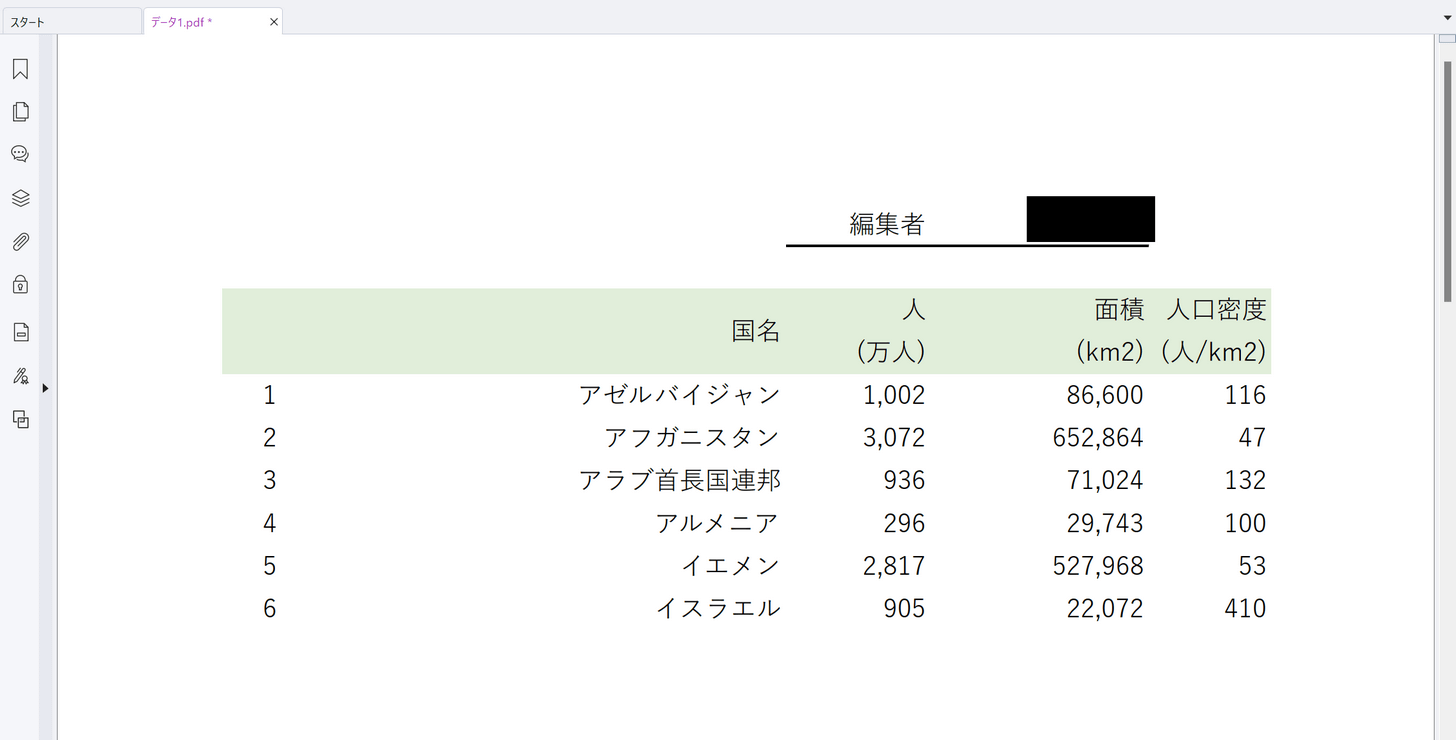
Task: Close the データ1.pdf tab
Action: click(x=274, y=21)
